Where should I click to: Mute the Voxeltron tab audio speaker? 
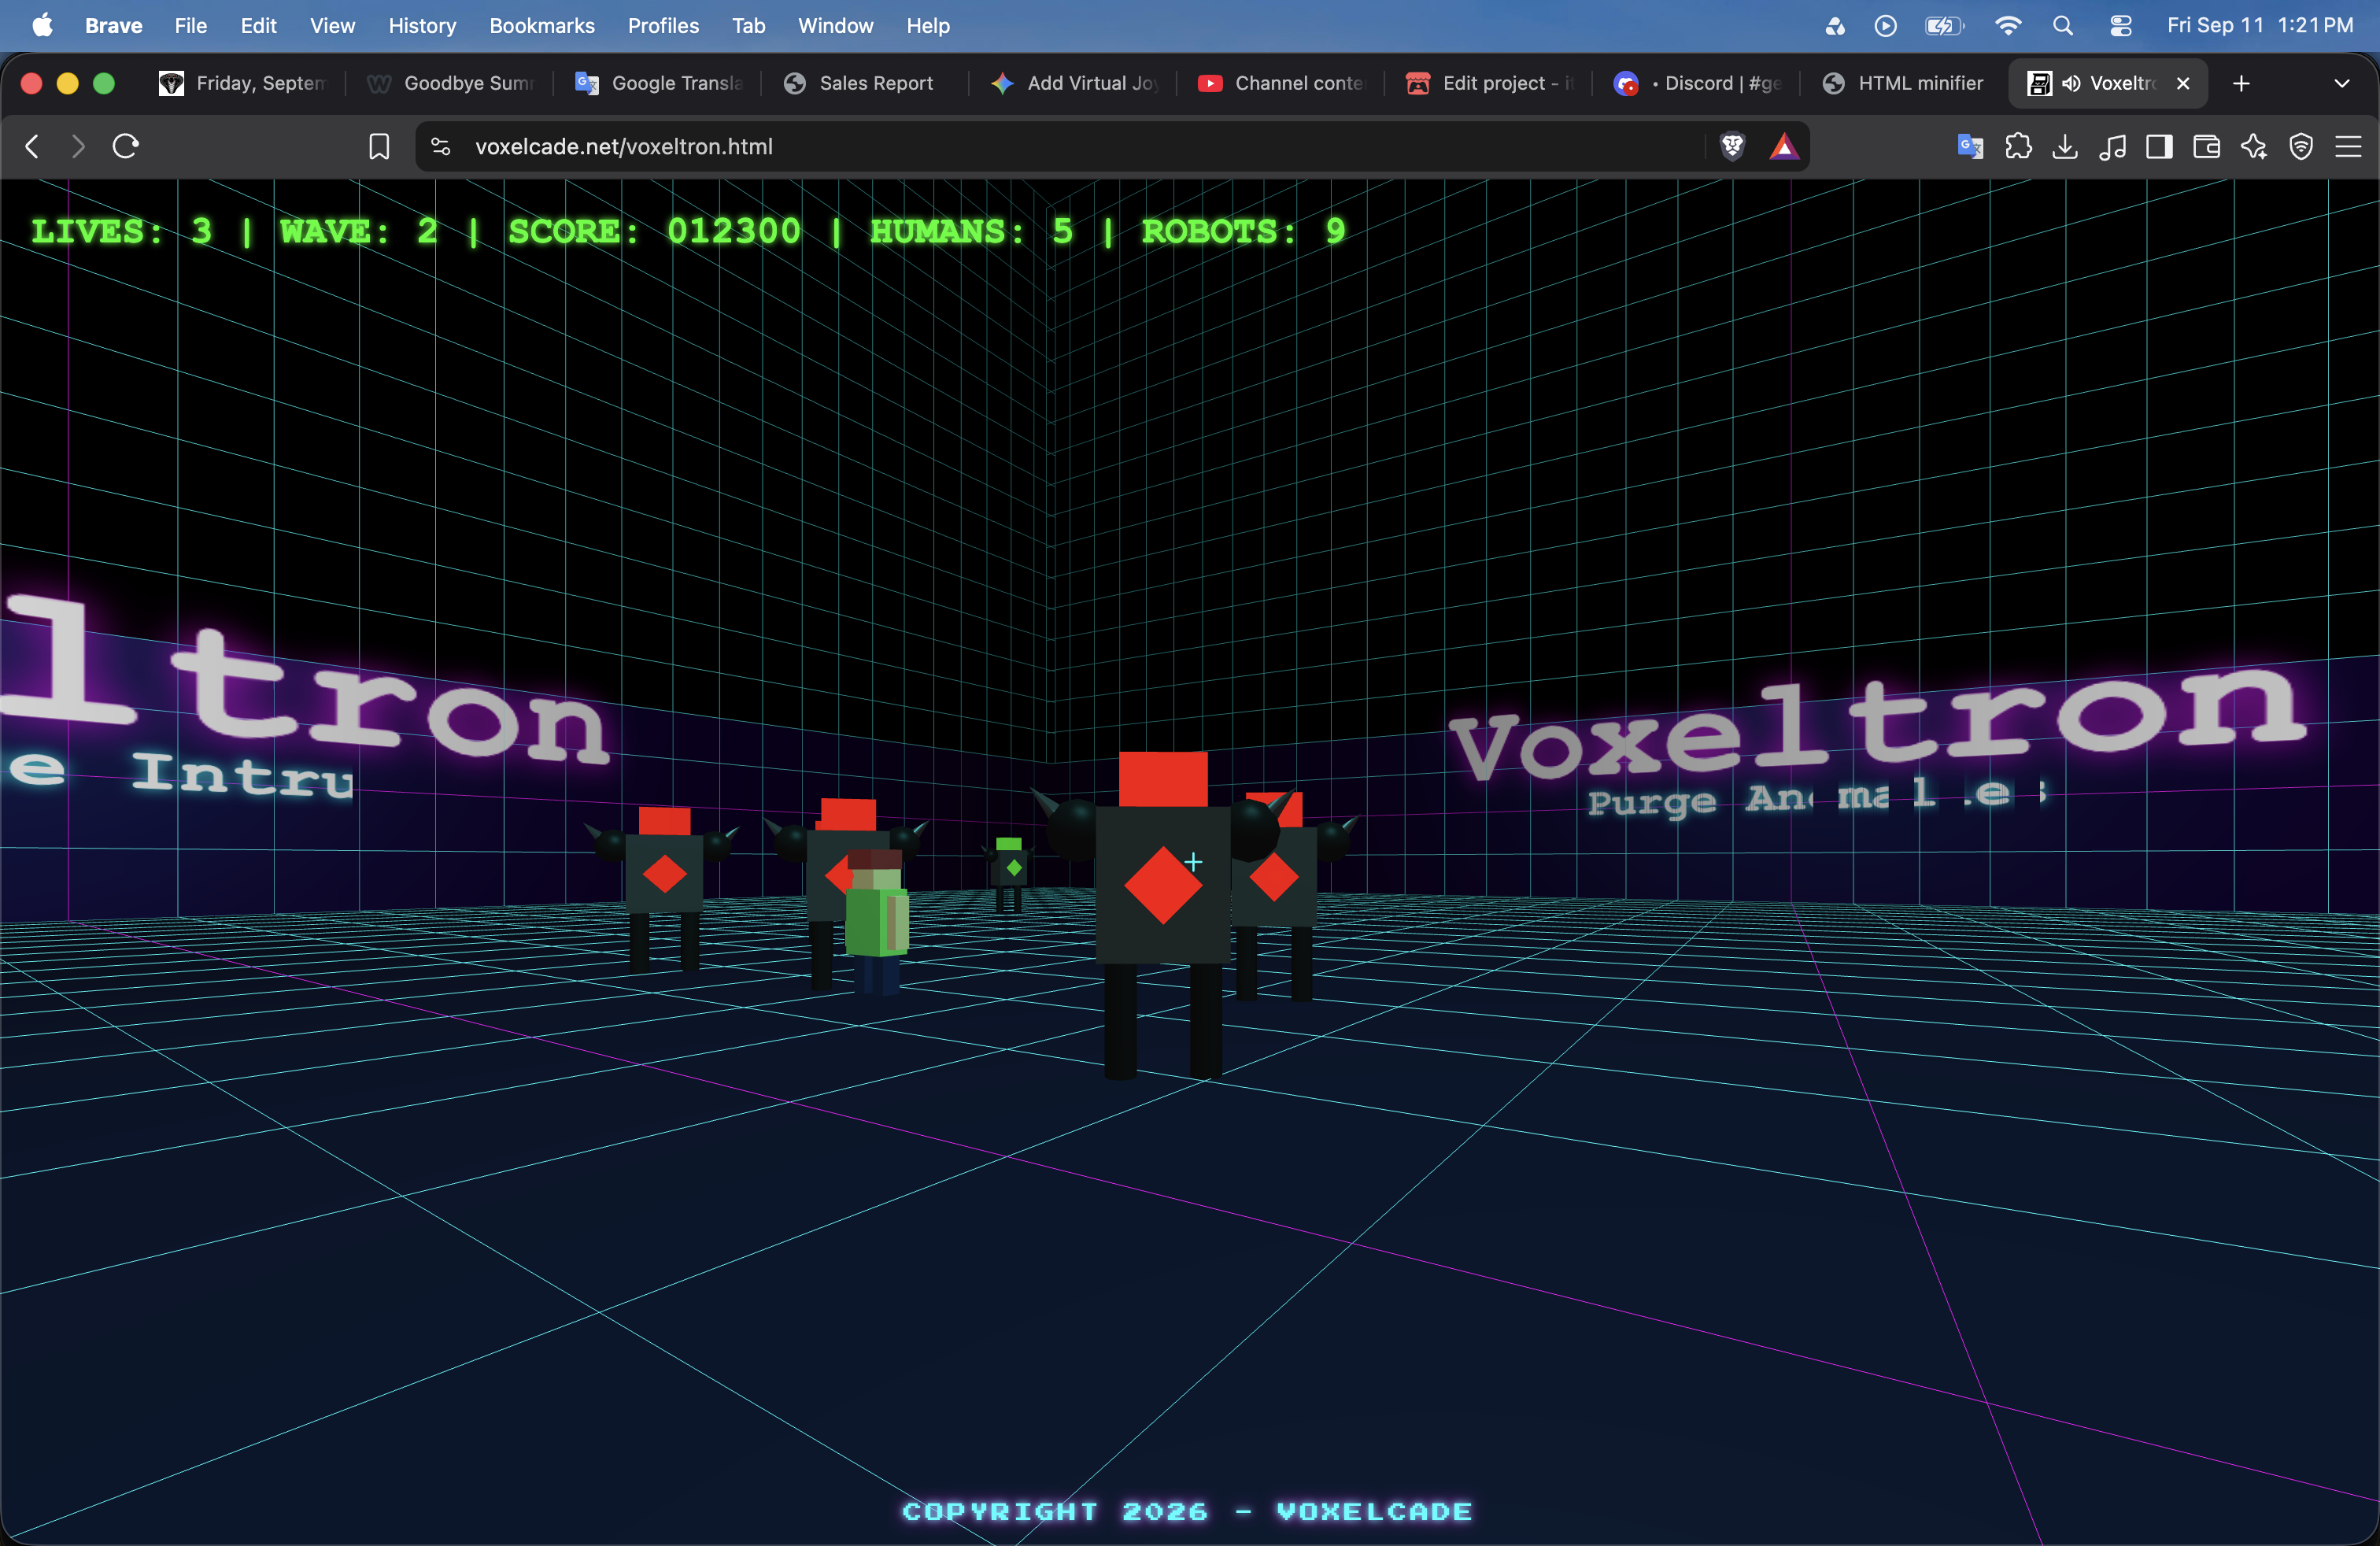coord(2071,83)
